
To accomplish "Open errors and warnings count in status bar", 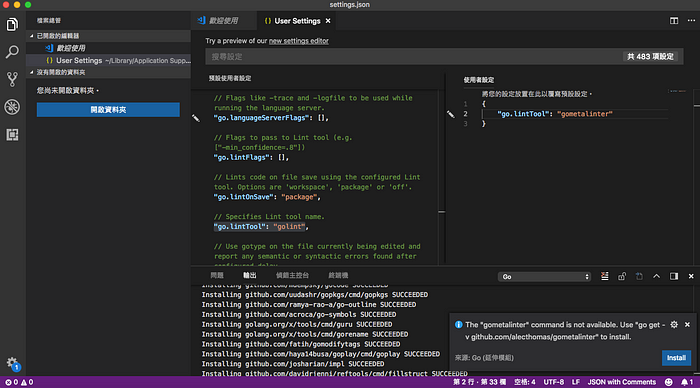I will [19, 382].
